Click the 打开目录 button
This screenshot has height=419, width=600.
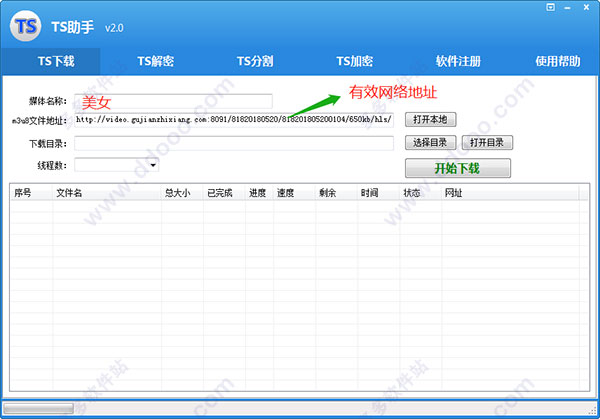click(487, 143)
